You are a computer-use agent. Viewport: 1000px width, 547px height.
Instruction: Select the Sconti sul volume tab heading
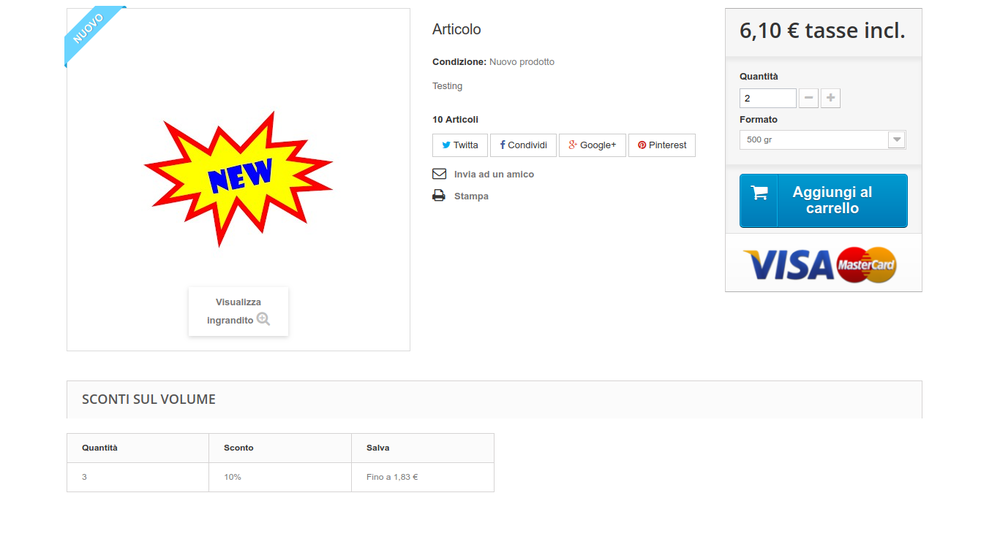pos(149,399)
